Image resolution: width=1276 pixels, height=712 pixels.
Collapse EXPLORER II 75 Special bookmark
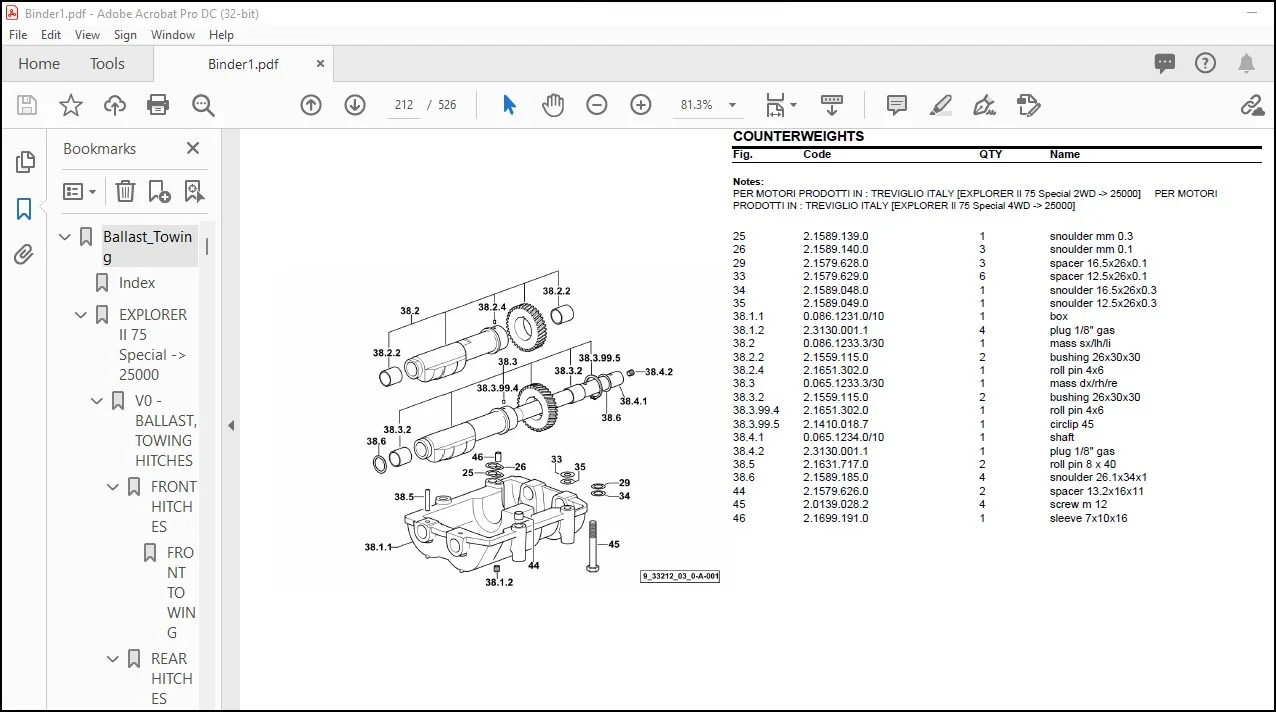click(x=81, y=315)
